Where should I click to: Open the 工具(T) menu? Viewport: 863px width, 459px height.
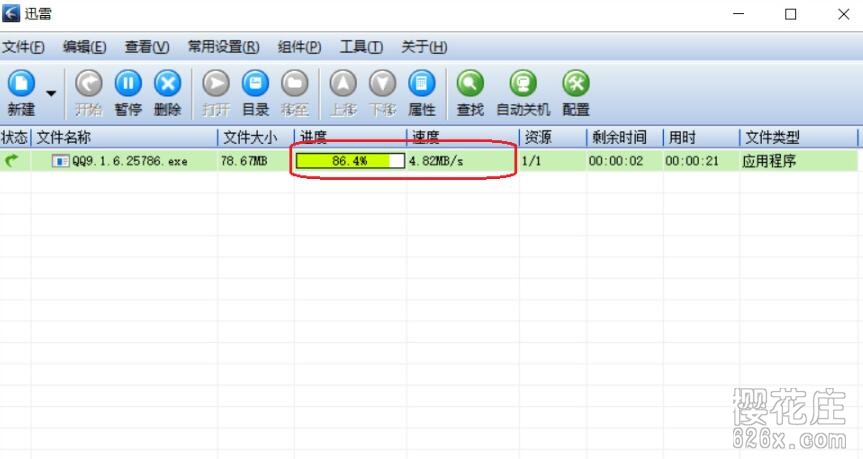pyautogui.click(x=361, y=47)
